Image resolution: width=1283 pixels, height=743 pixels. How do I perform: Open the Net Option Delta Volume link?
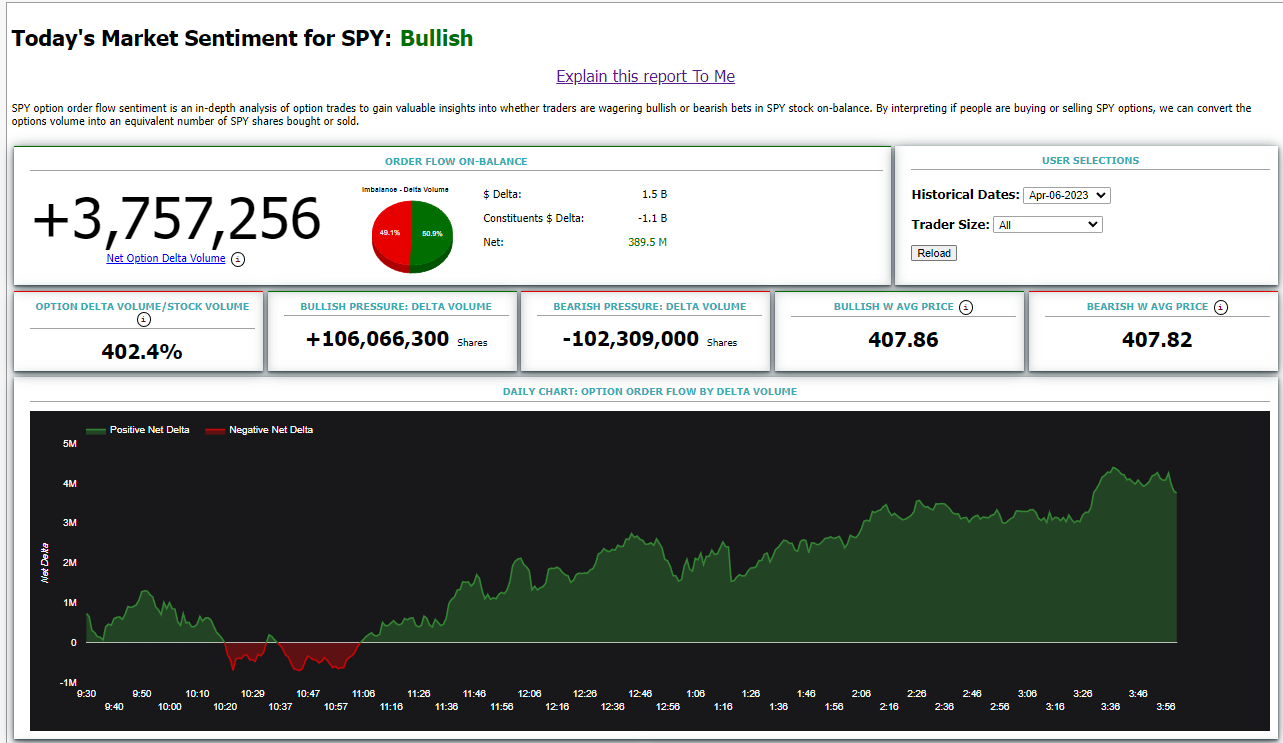click(x=166, y=258)
